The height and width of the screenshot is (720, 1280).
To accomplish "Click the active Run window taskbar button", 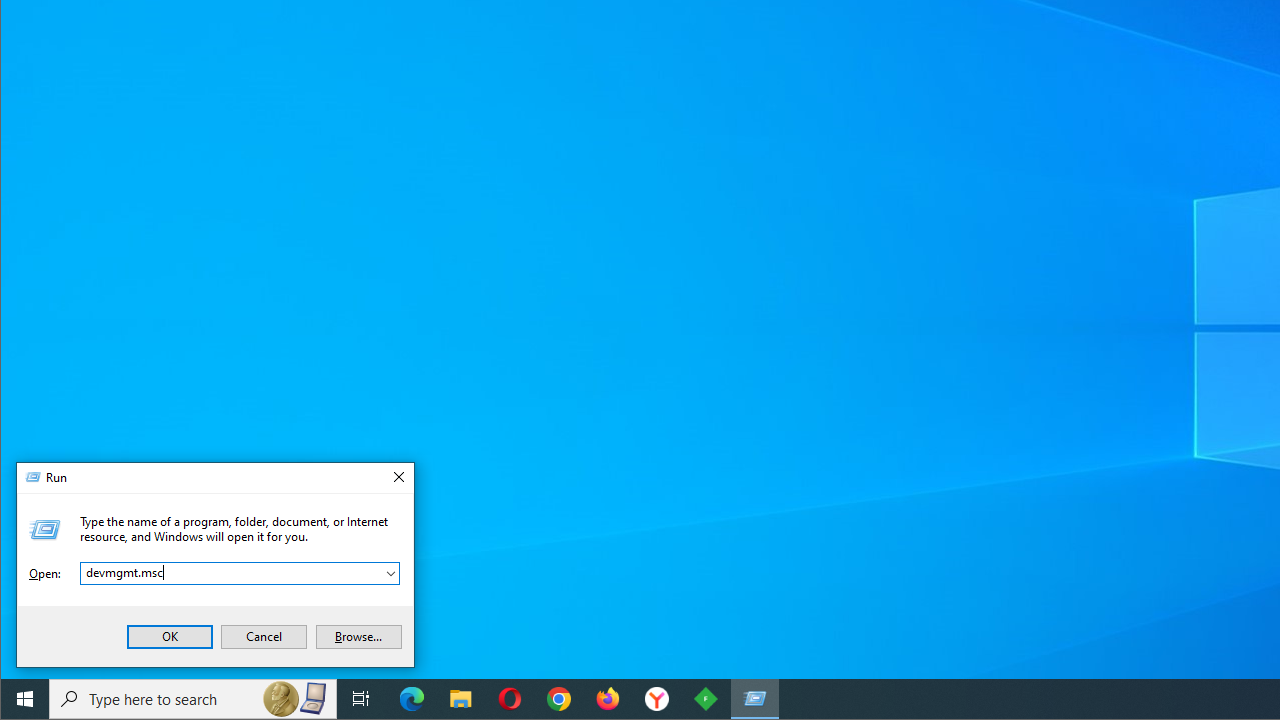I will coord(755,699).
